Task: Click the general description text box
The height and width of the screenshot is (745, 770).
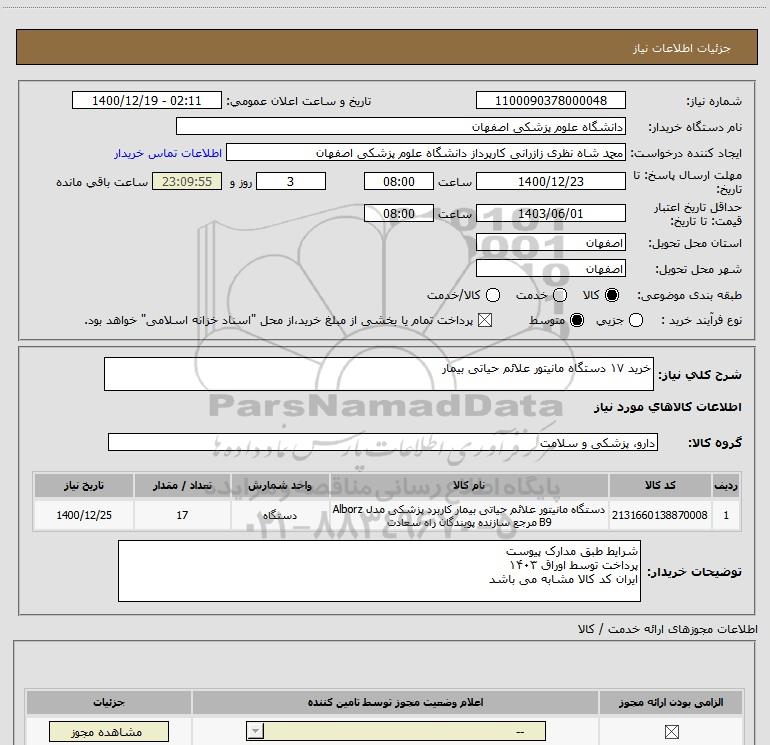Action: [379, 374]
